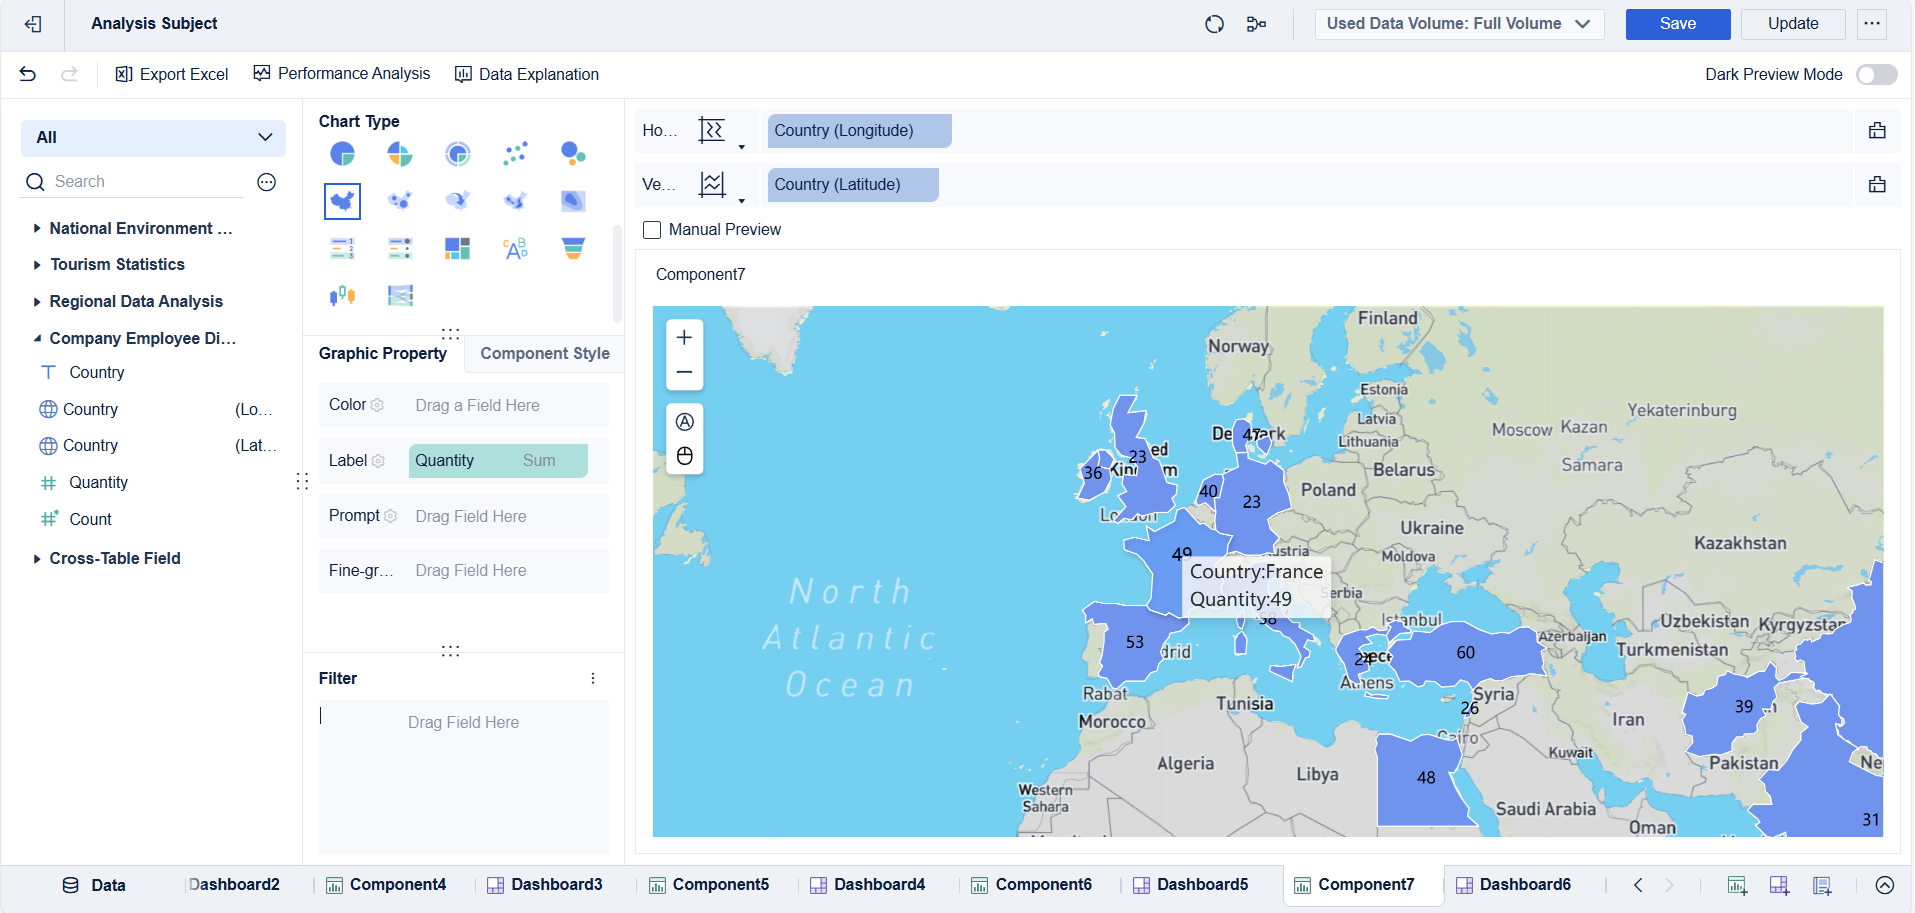Select the scatter chart type
The image size is (1915, 913).
tap(516, 153)
